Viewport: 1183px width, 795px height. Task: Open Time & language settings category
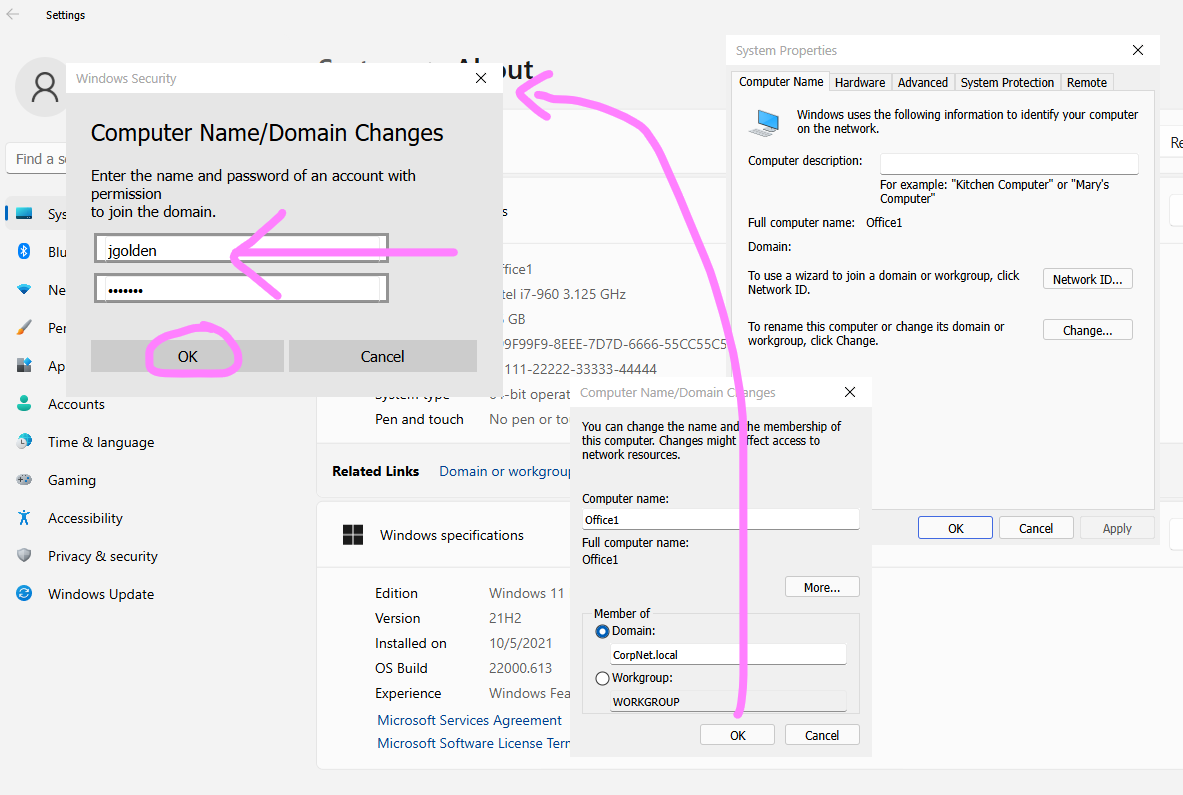pos(101,442)
